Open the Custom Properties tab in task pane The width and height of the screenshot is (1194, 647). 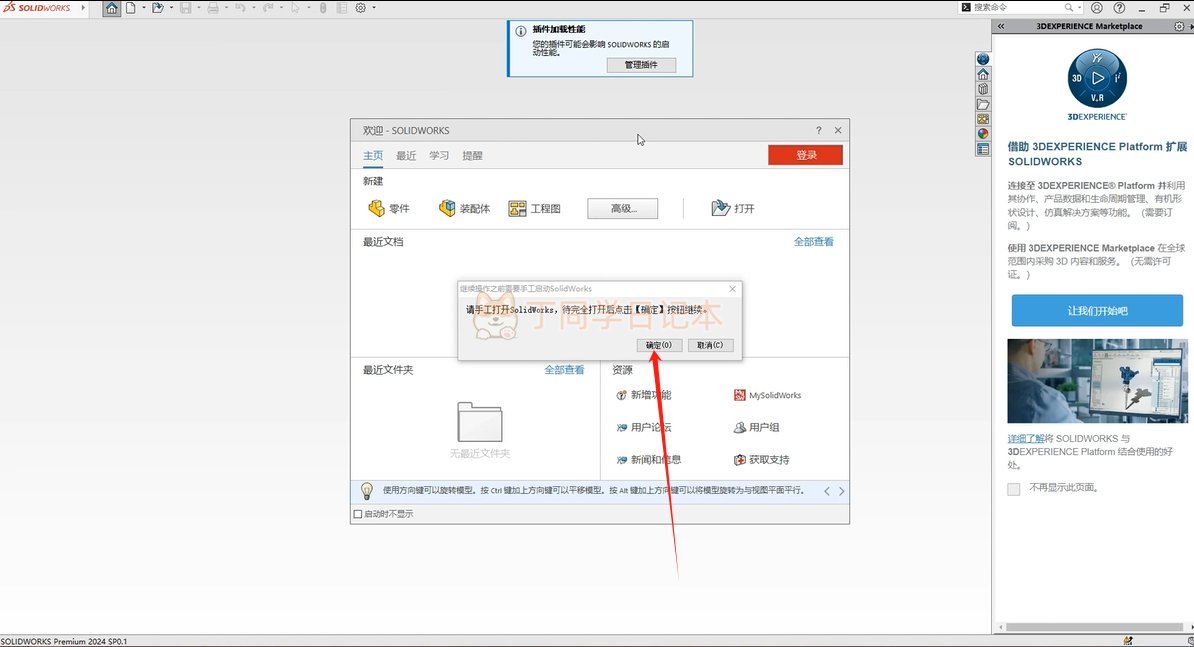(x=983, y=149)
